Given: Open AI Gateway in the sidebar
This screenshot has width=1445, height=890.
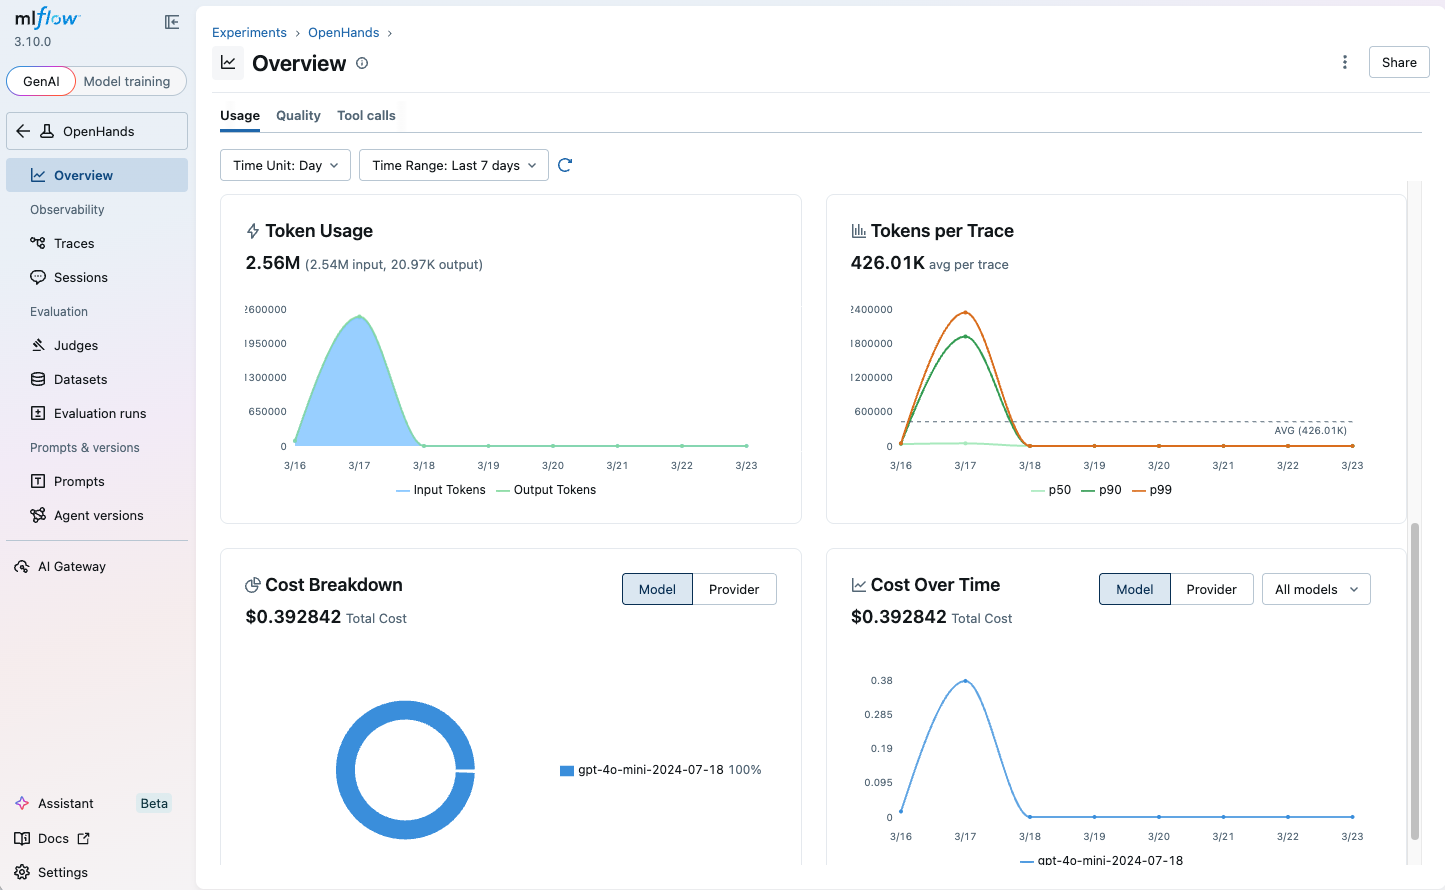Looking at the screenshot, I should [72, 566].
